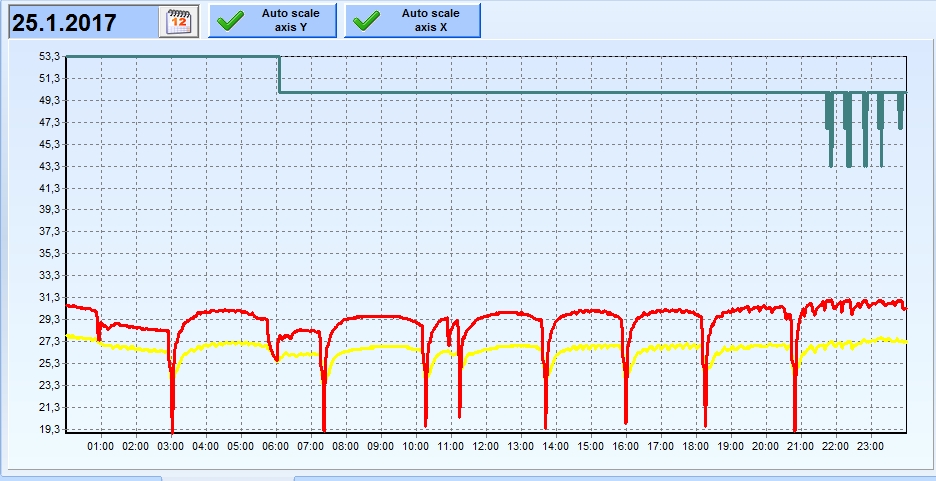Select the 12:00 label on time axis
This screenshot has height=481, width=936.
click(486, 445)
